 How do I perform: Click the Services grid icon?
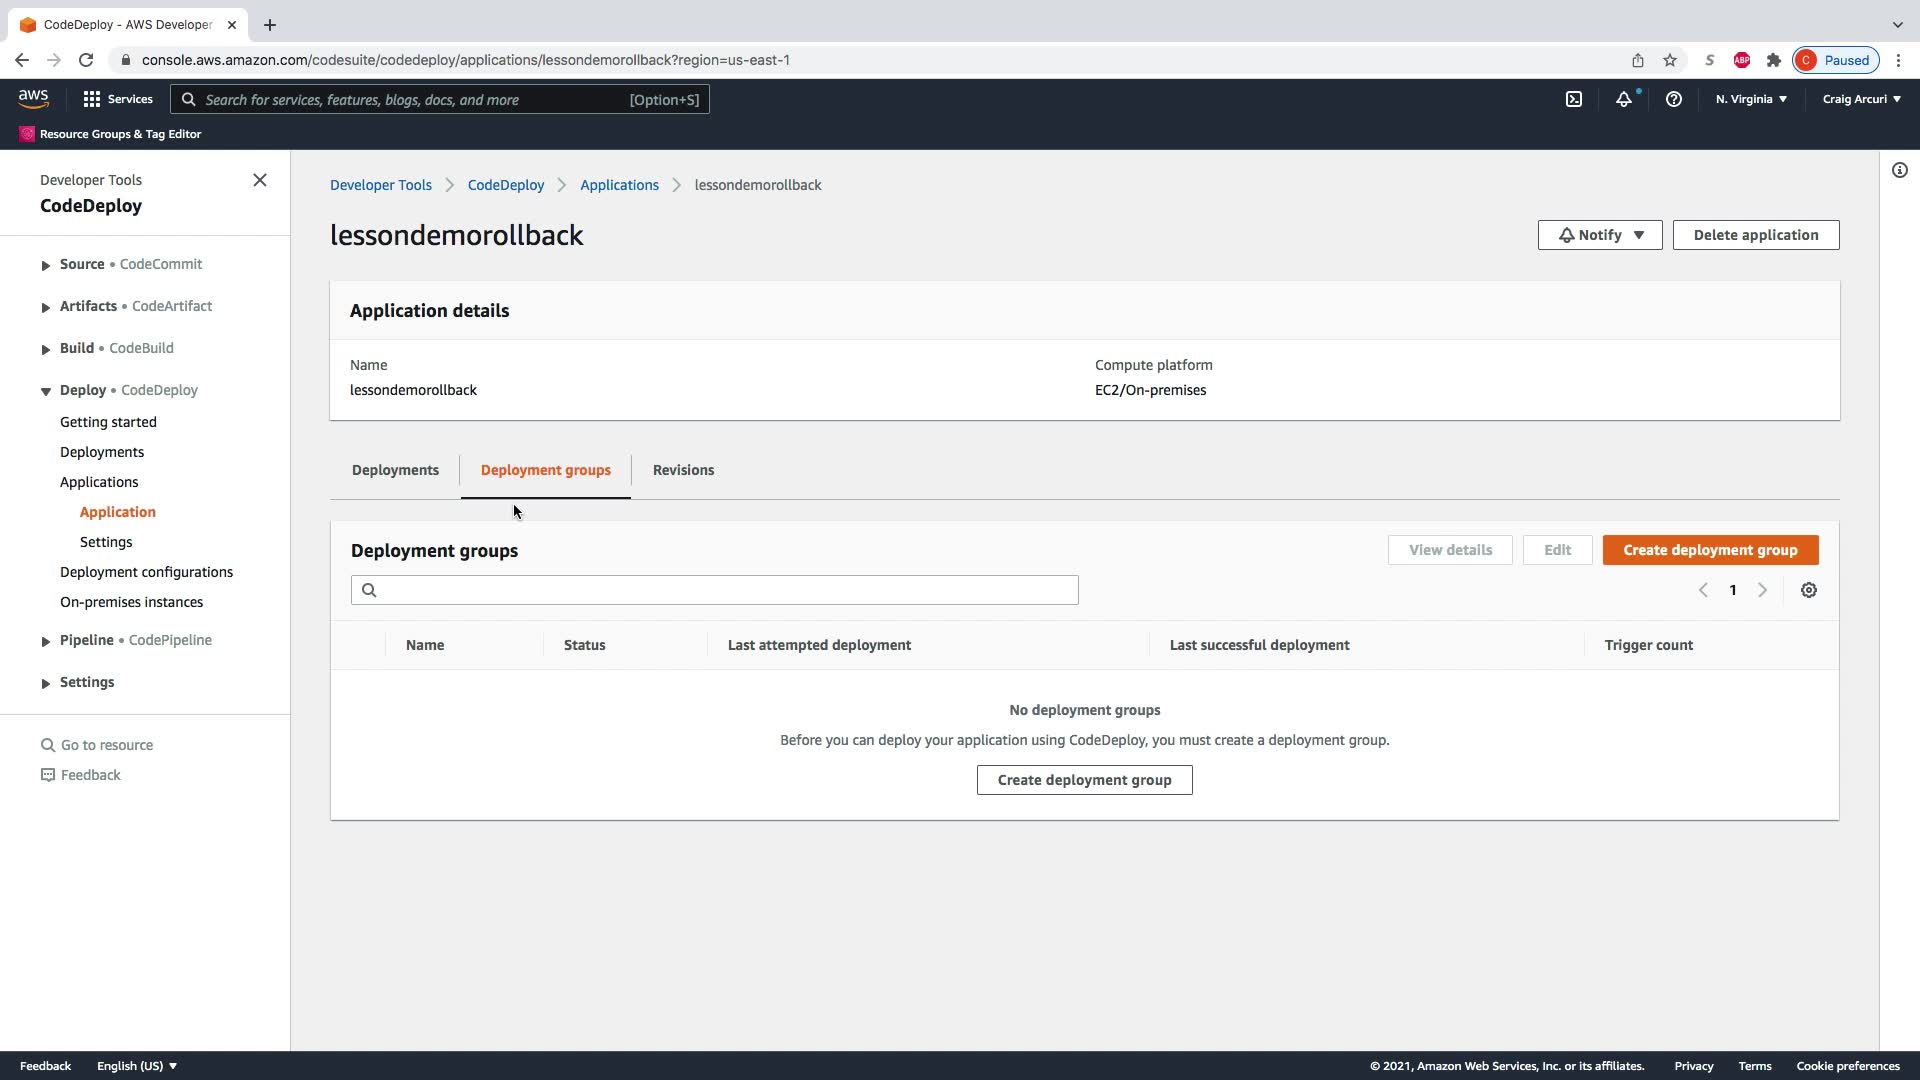pyautogui.click(x=92, y=99)
